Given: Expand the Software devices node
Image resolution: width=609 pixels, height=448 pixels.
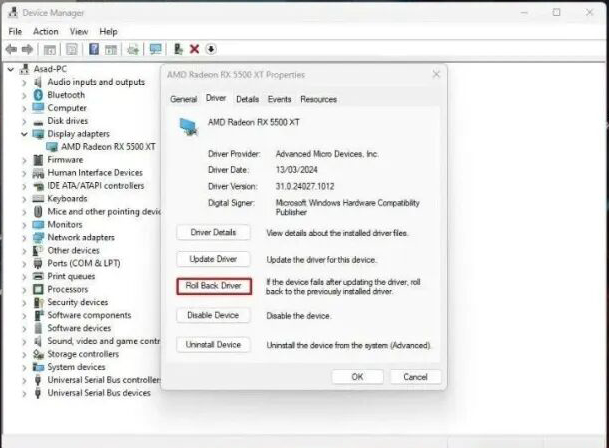Looking at the screenshot, I should tap(24, 329).
